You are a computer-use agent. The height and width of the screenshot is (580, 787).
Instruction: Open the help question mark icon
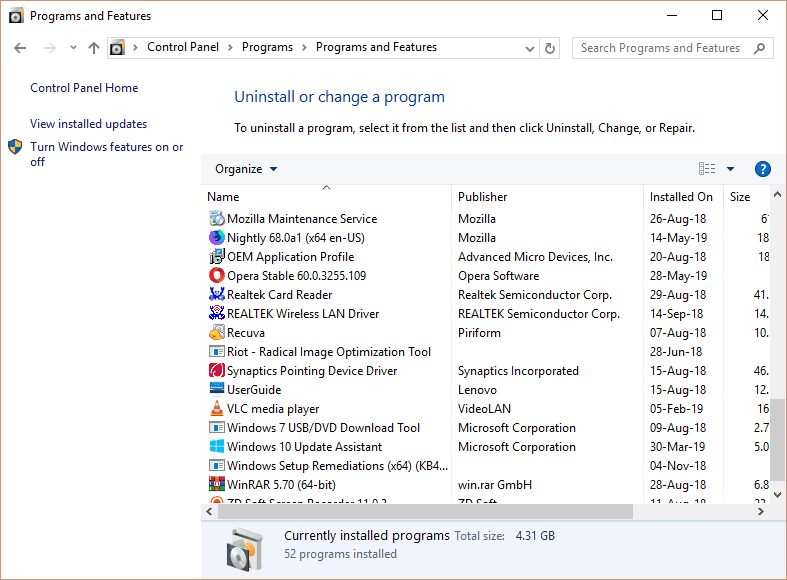coord(762,169)
